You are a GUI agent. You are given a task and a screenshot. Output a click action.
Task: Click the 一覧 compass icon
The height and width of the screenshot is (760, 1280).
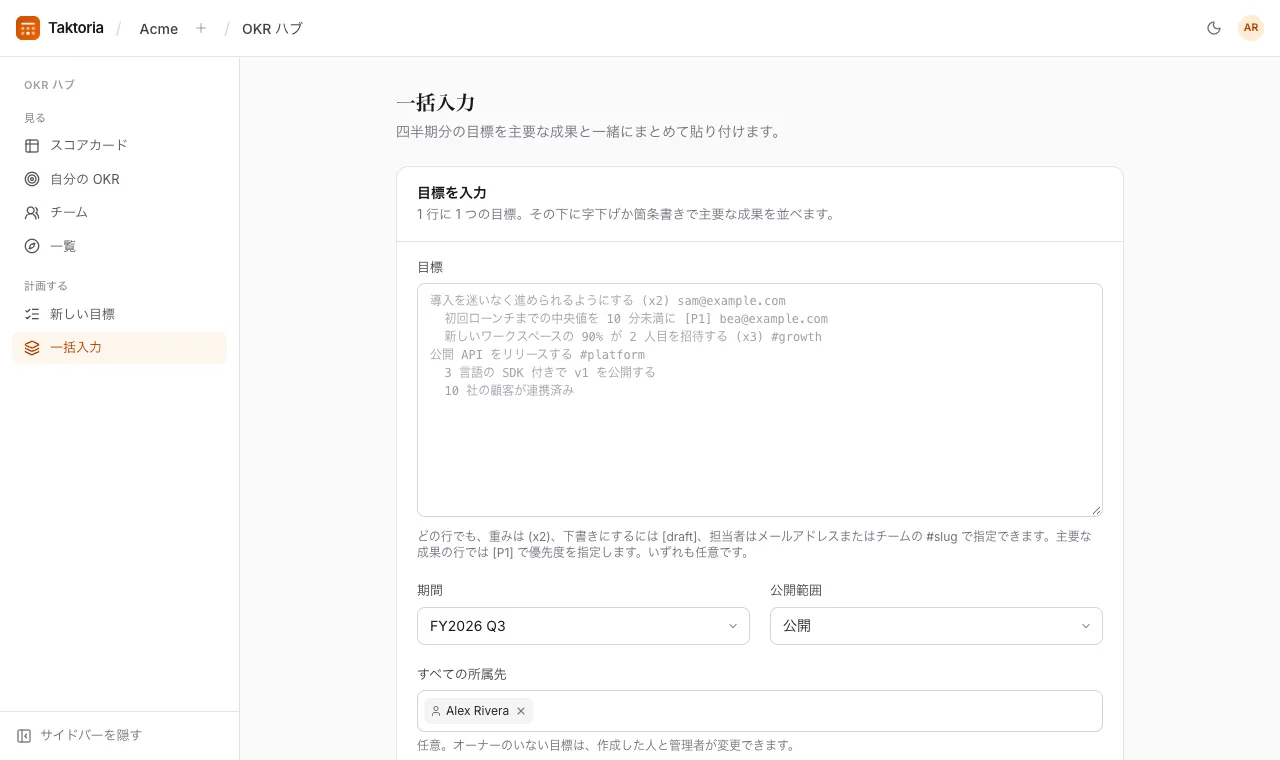pyautogui.click(x=32, y=246)
